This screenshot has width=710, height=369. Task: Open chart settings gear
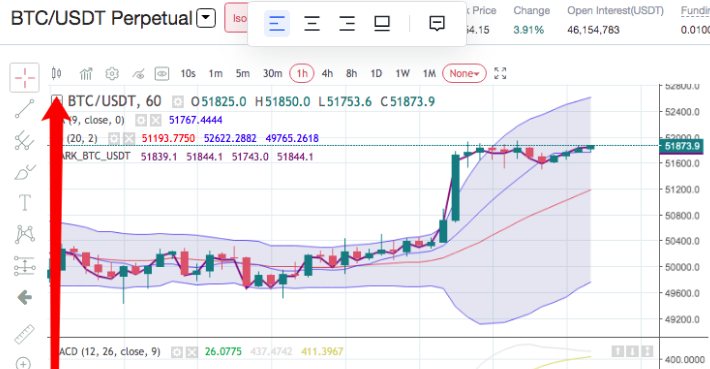coord(112,73)
